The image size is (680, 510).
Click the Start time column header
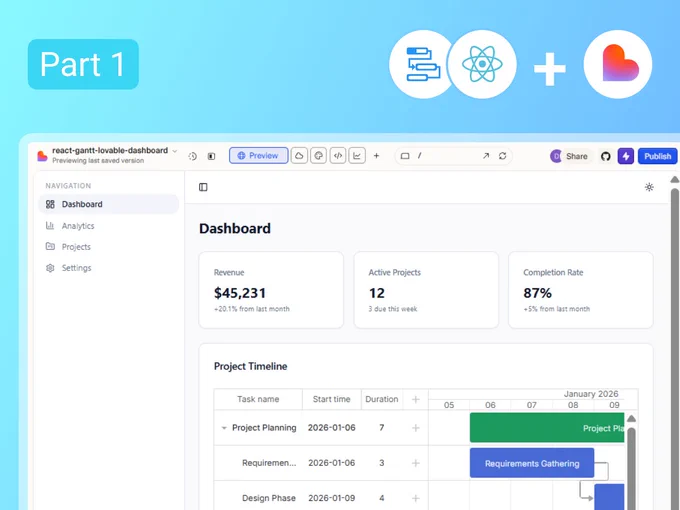point(332,399)
